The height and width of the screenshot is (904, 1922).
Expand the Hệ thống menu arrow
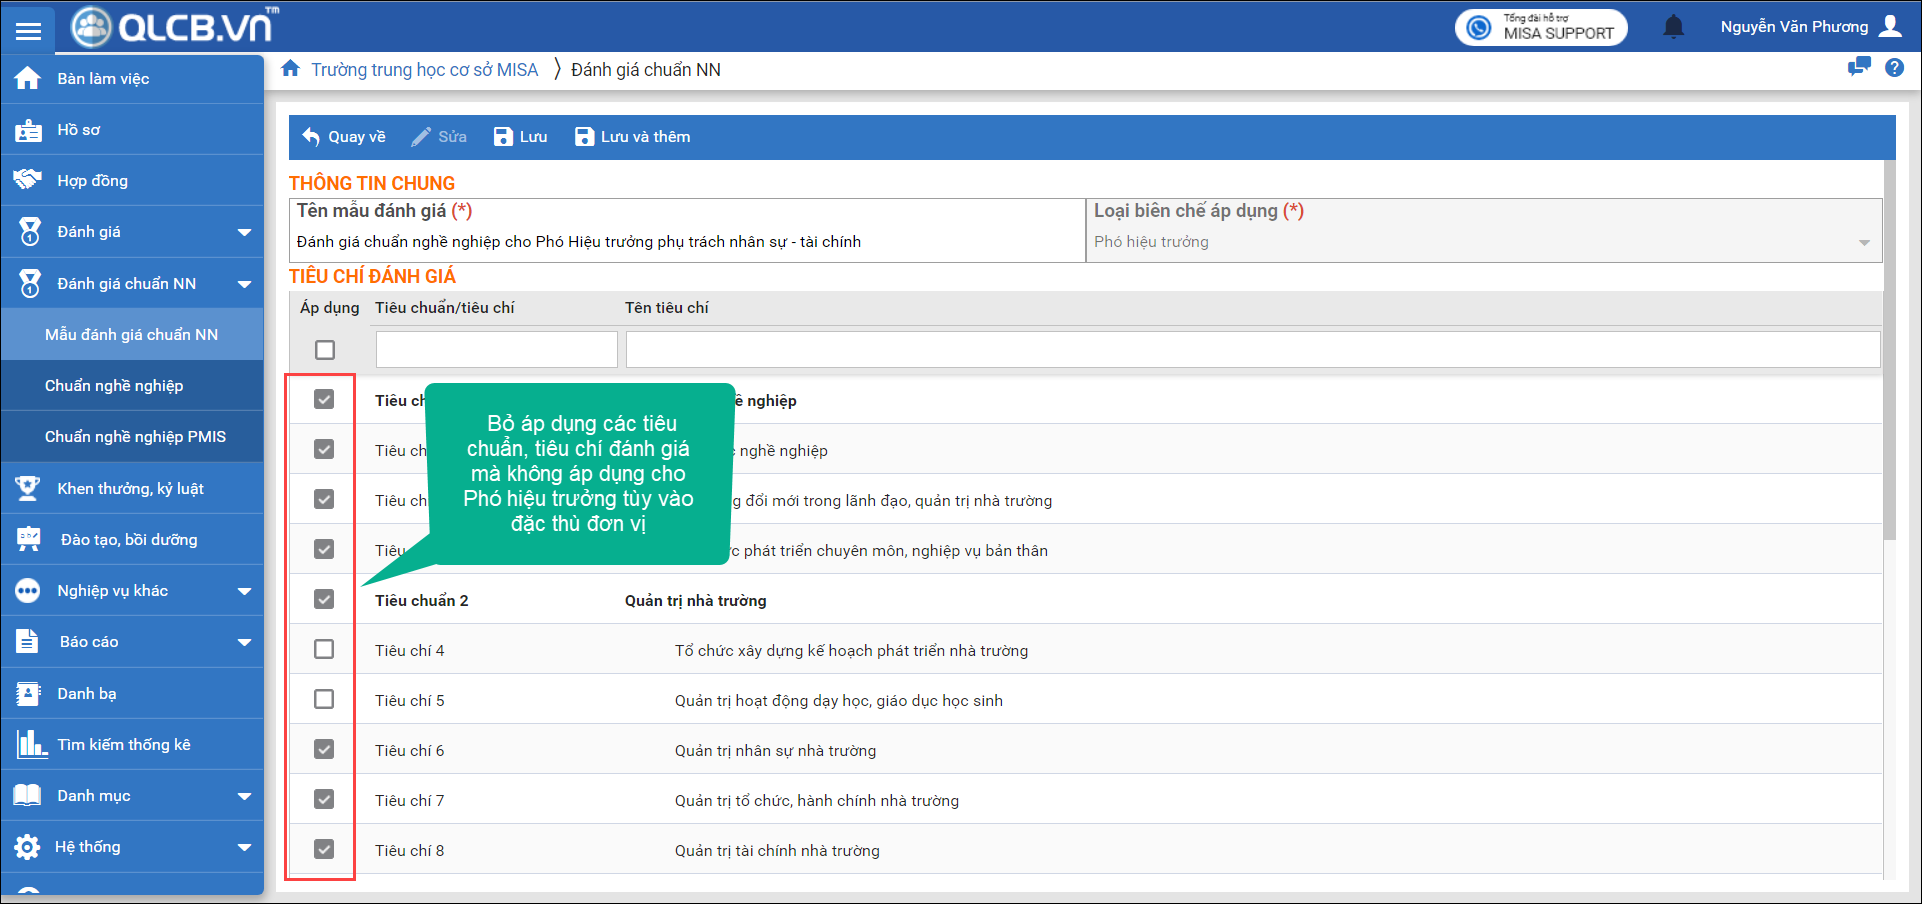coord(244,847)
